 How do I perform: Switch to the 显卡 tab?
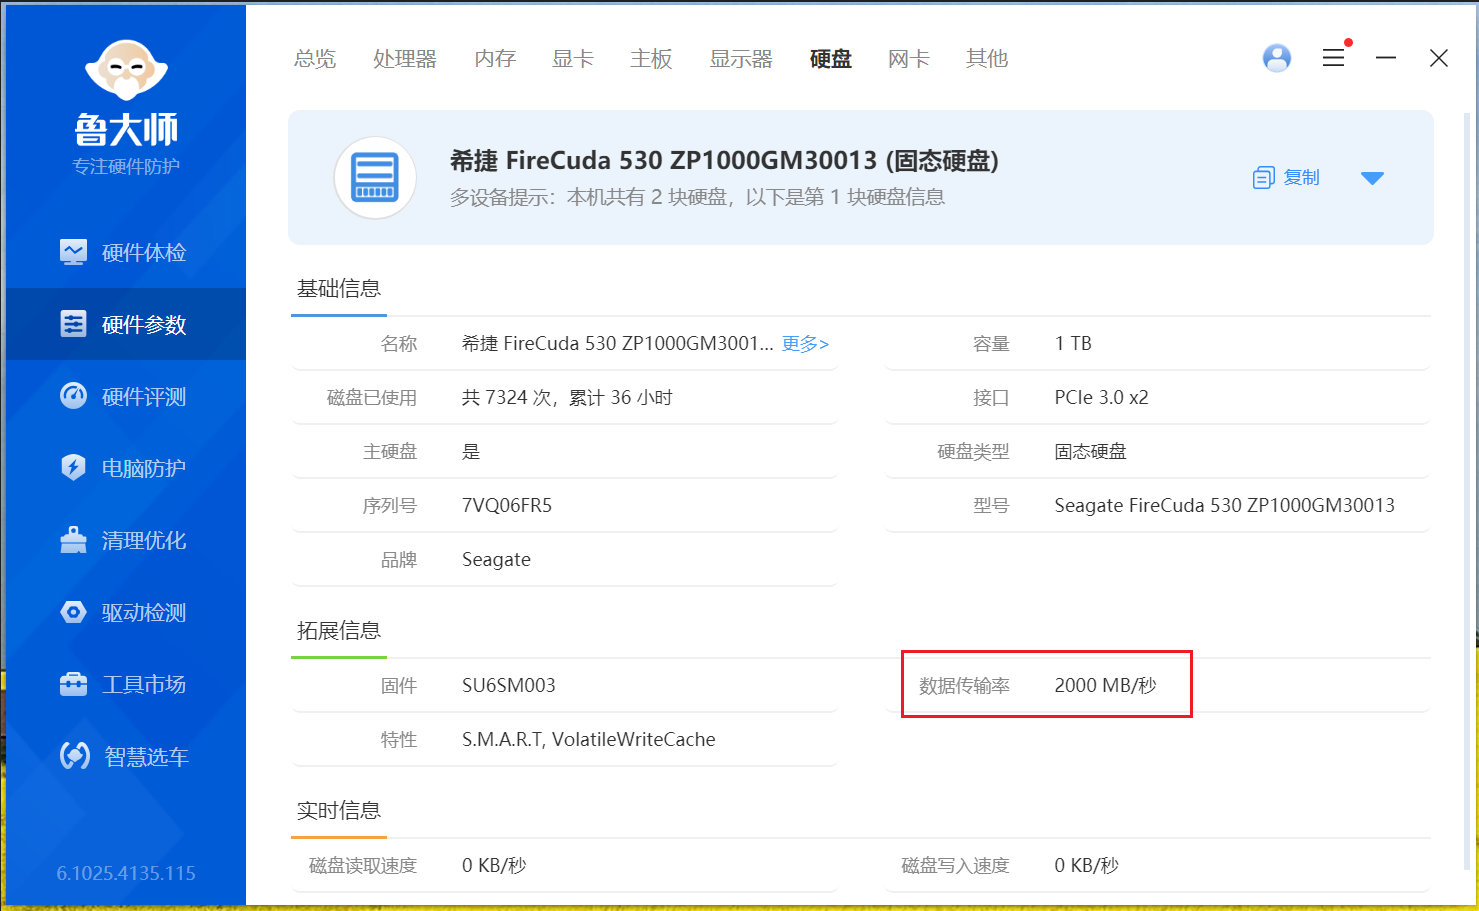tap(573, 59)
